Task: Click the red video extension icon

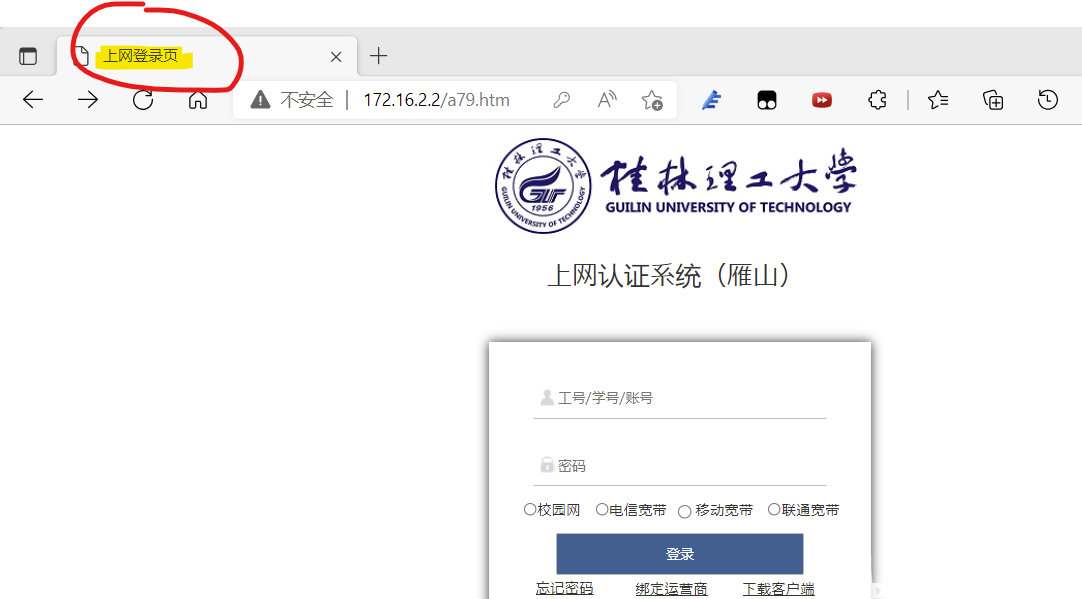Action: coord(822,100)
